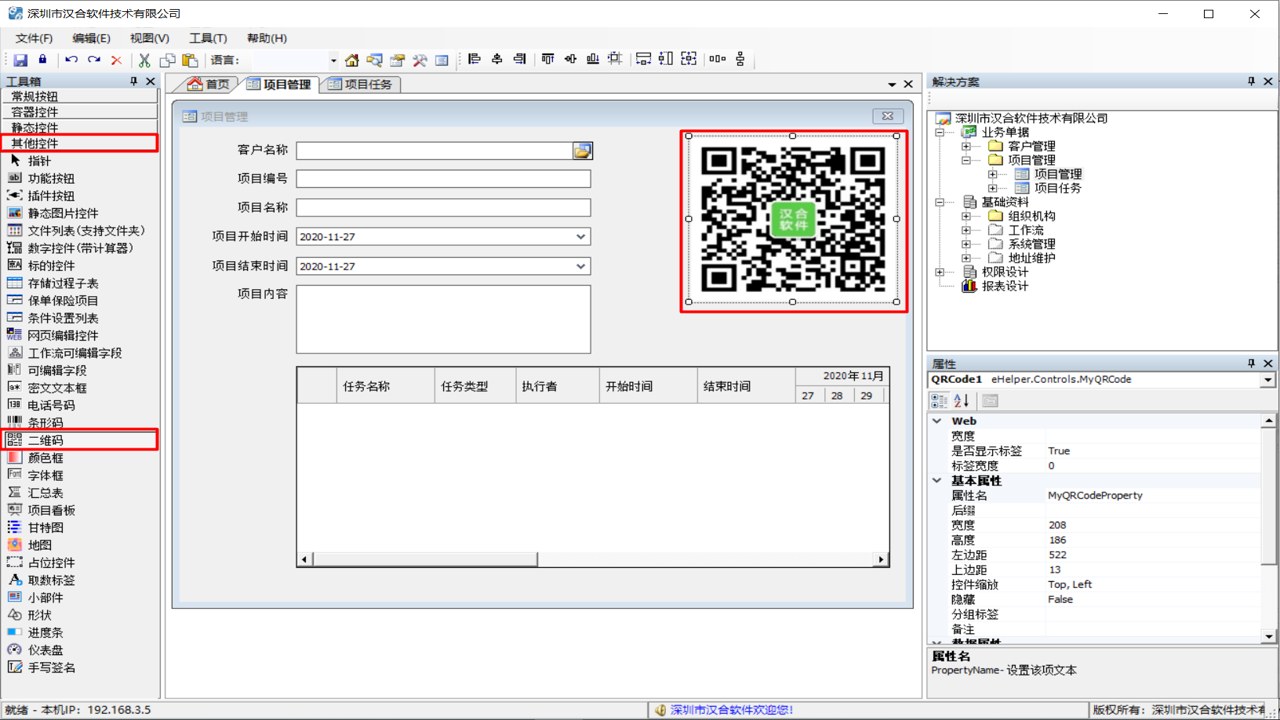Click the folder browse icon beside 客户名称
The height and width of the screenshot is (720, 1280).
point(582,150)
